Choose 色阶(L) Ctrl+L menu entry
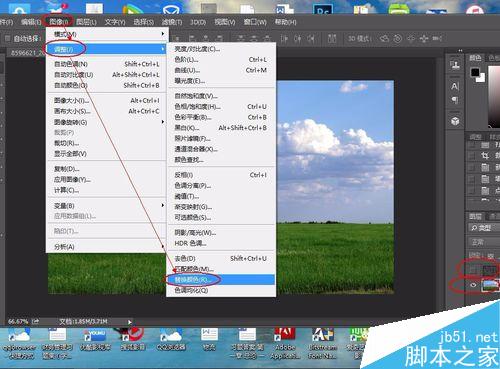This screenshot has width=500, height=369. pyautogui.click(x=221, y=60)
